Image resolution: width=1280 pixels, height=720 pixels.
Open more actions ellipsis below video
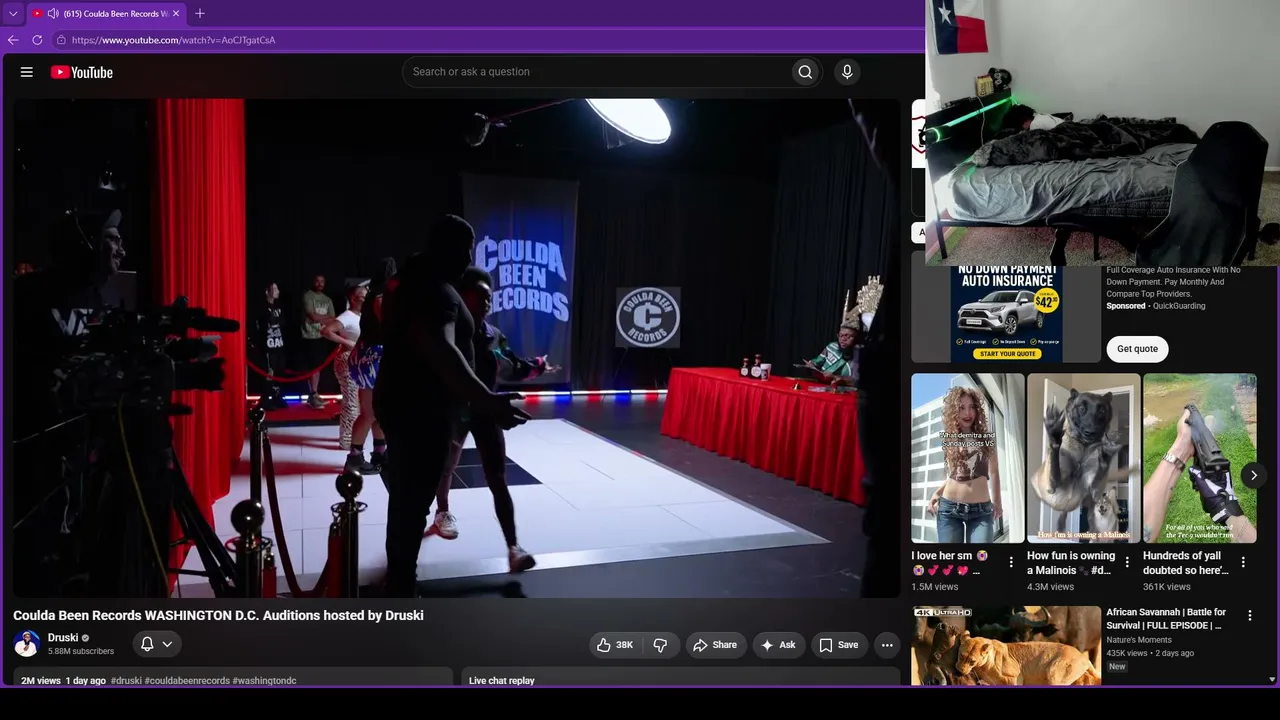887,645
